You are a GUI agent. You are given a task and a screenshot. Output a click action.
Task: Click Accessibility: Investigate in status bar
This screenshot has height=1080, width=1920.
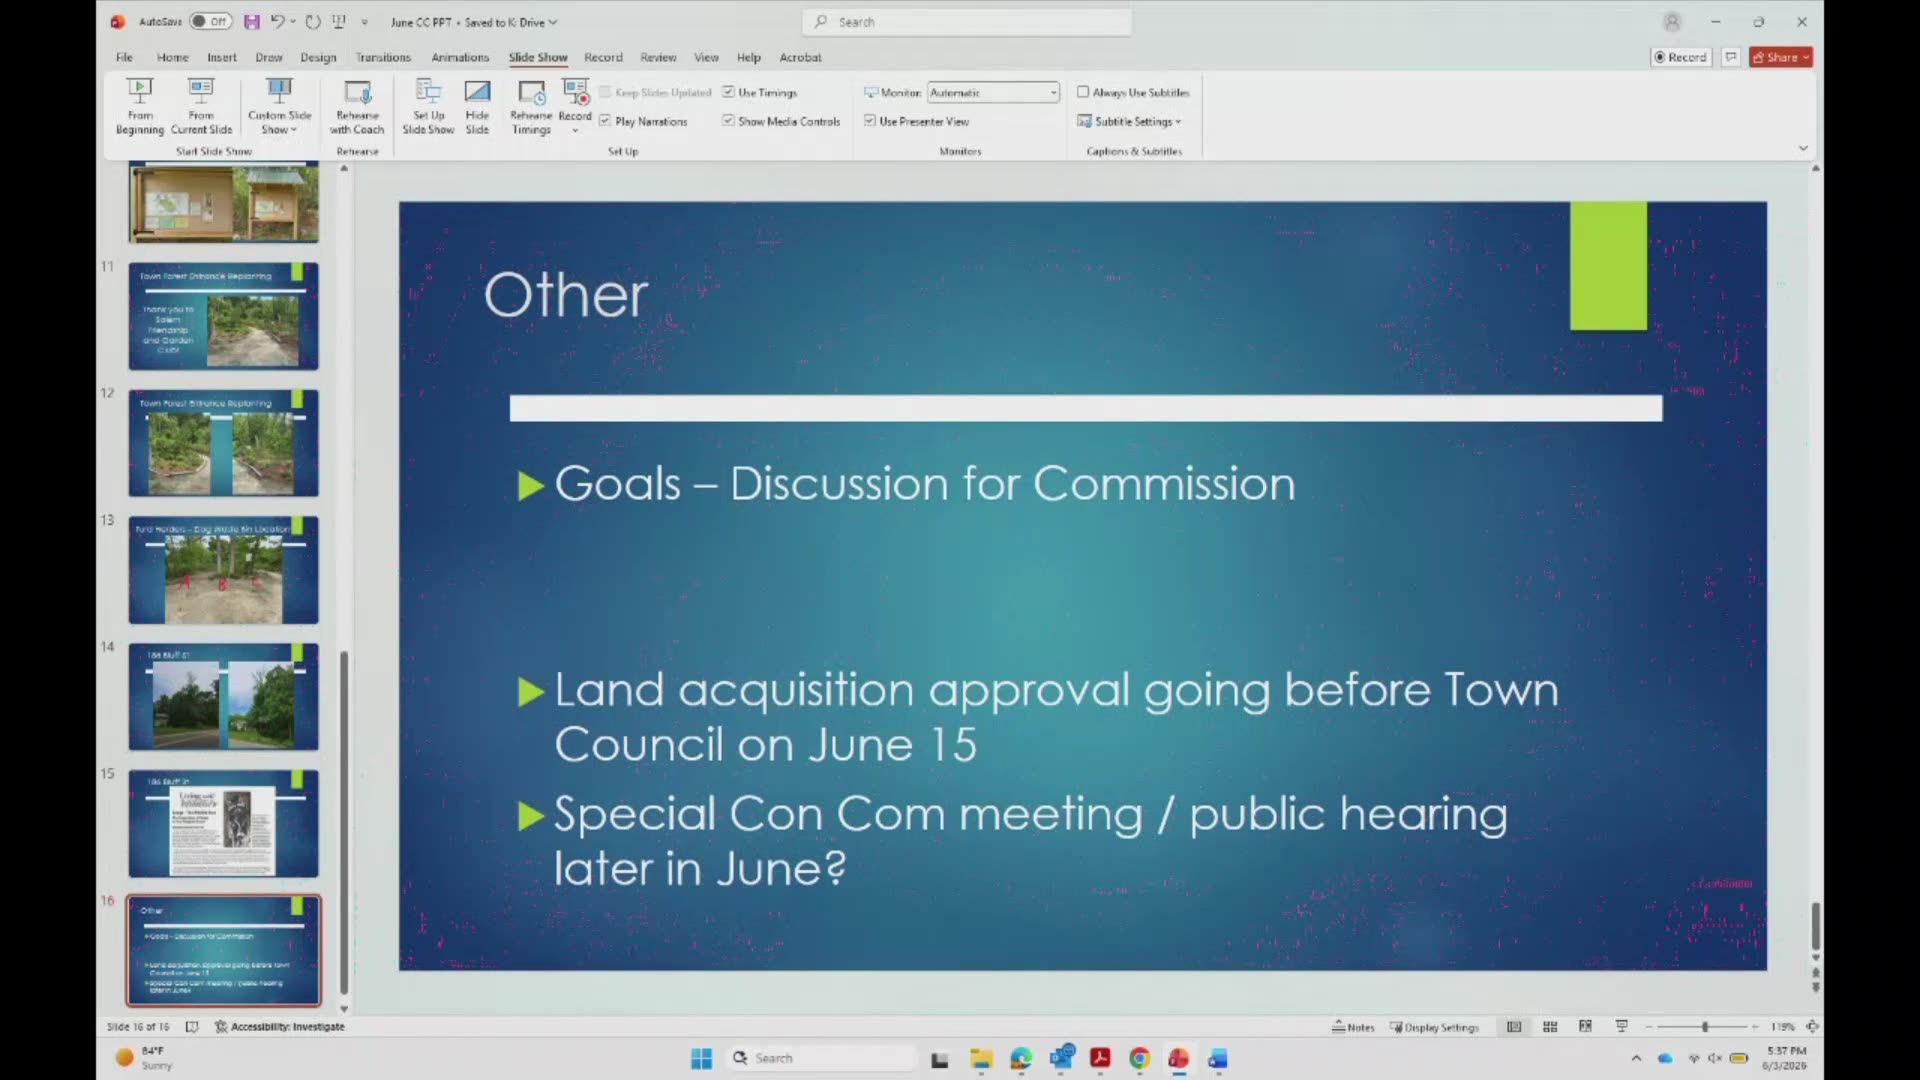tap(279, 1026)
